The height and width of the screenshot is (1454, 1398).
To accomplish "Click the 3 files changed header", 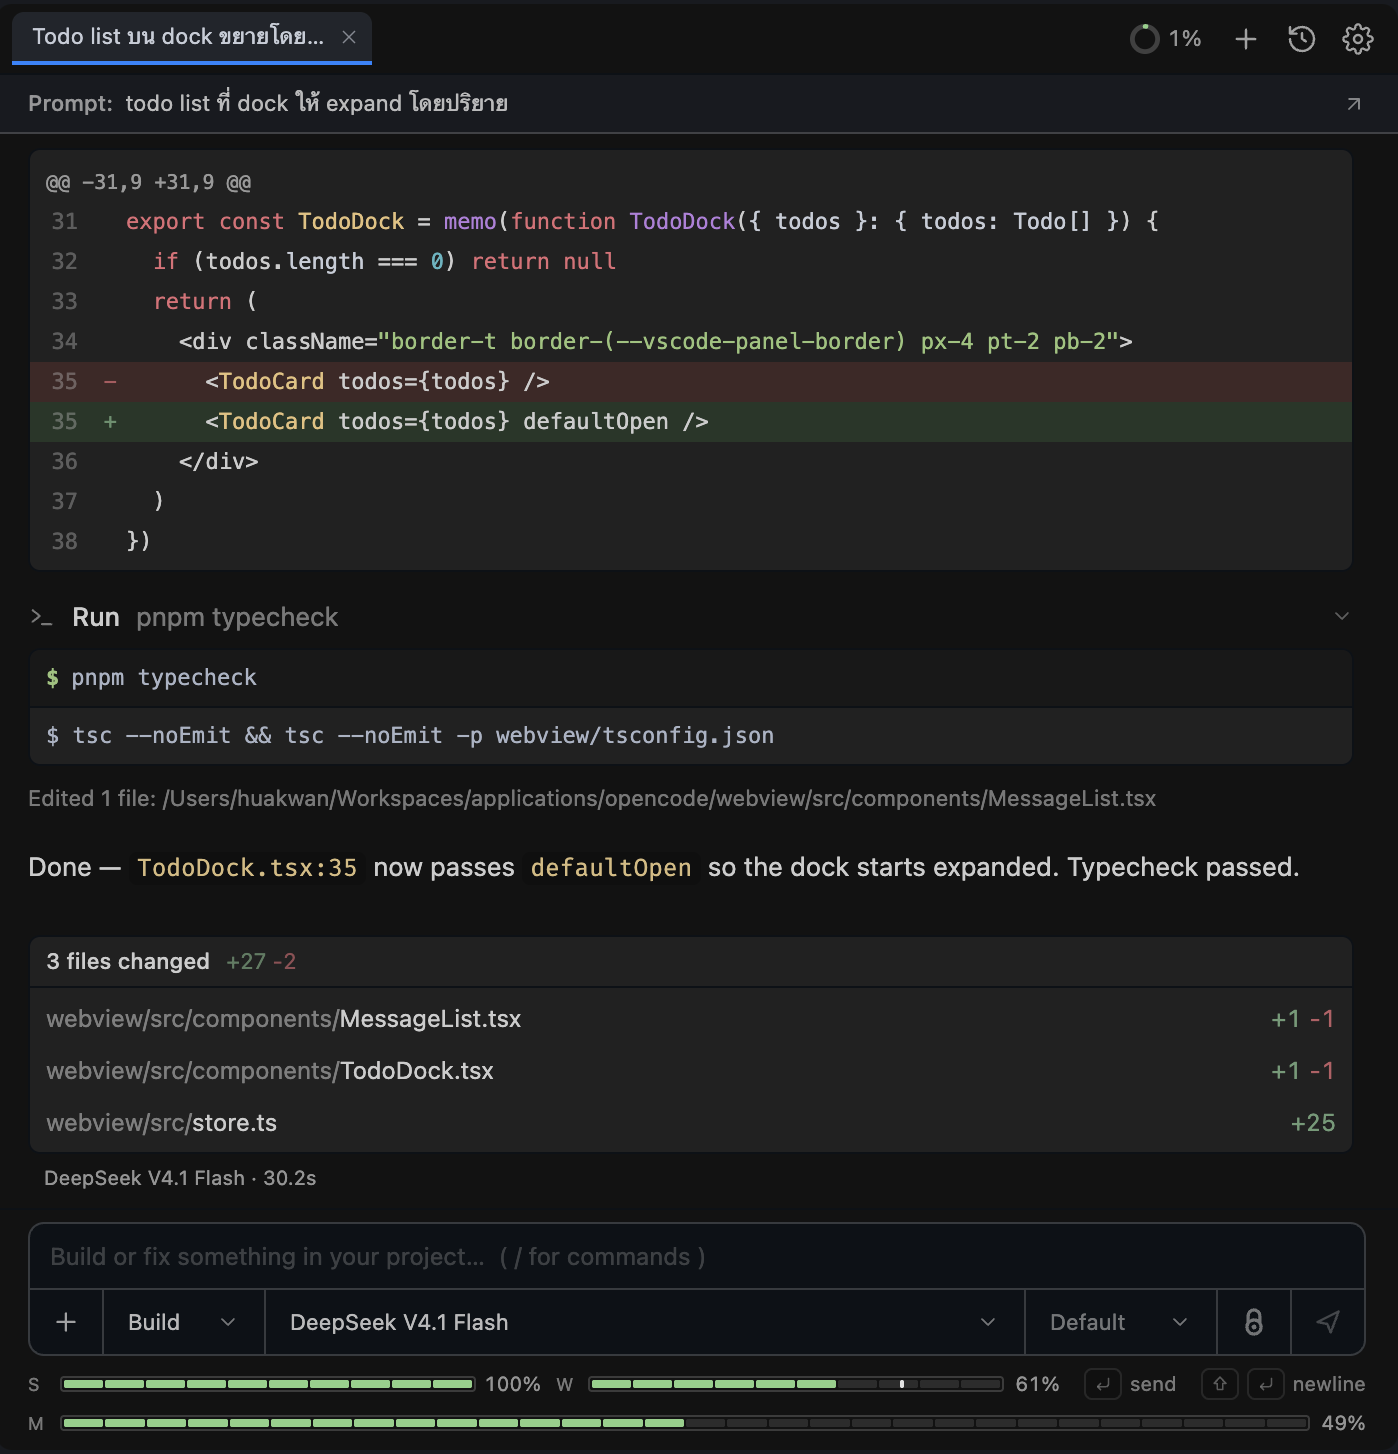I will [691, 962].
